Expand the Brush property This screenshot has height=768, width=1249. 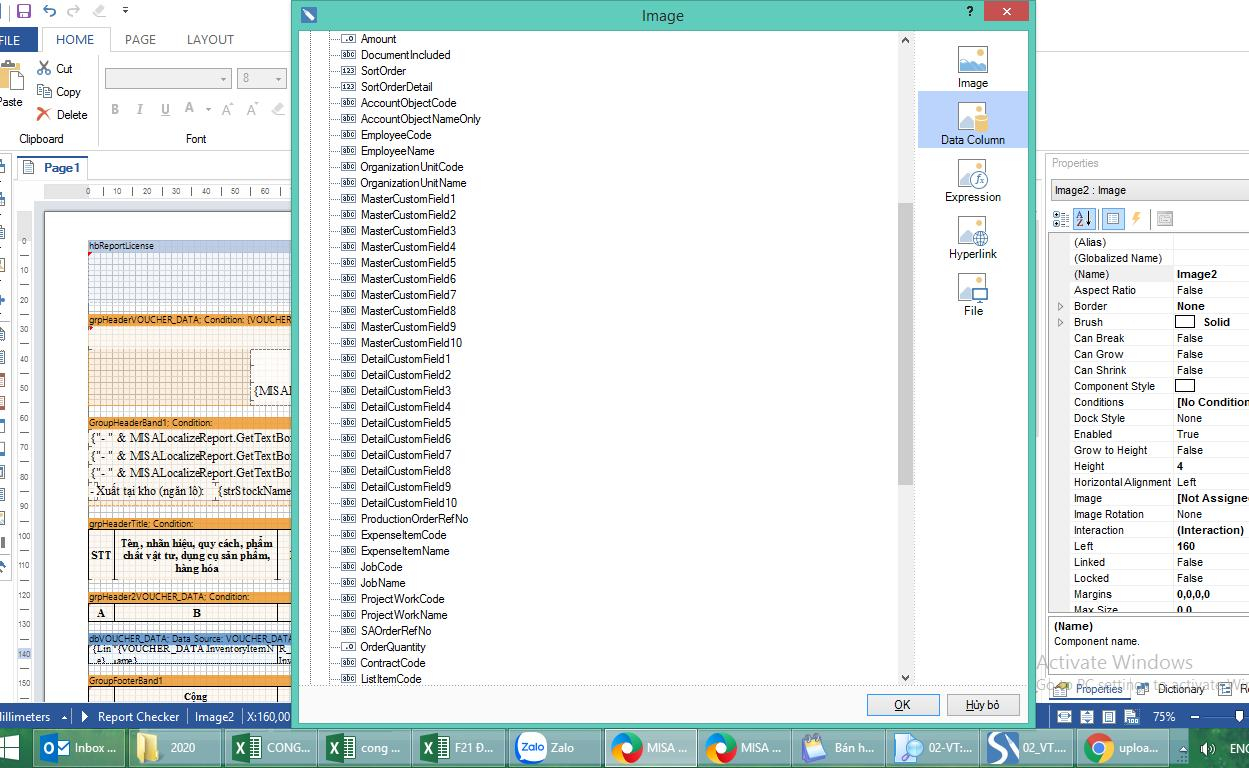[x=1061, y=322]
